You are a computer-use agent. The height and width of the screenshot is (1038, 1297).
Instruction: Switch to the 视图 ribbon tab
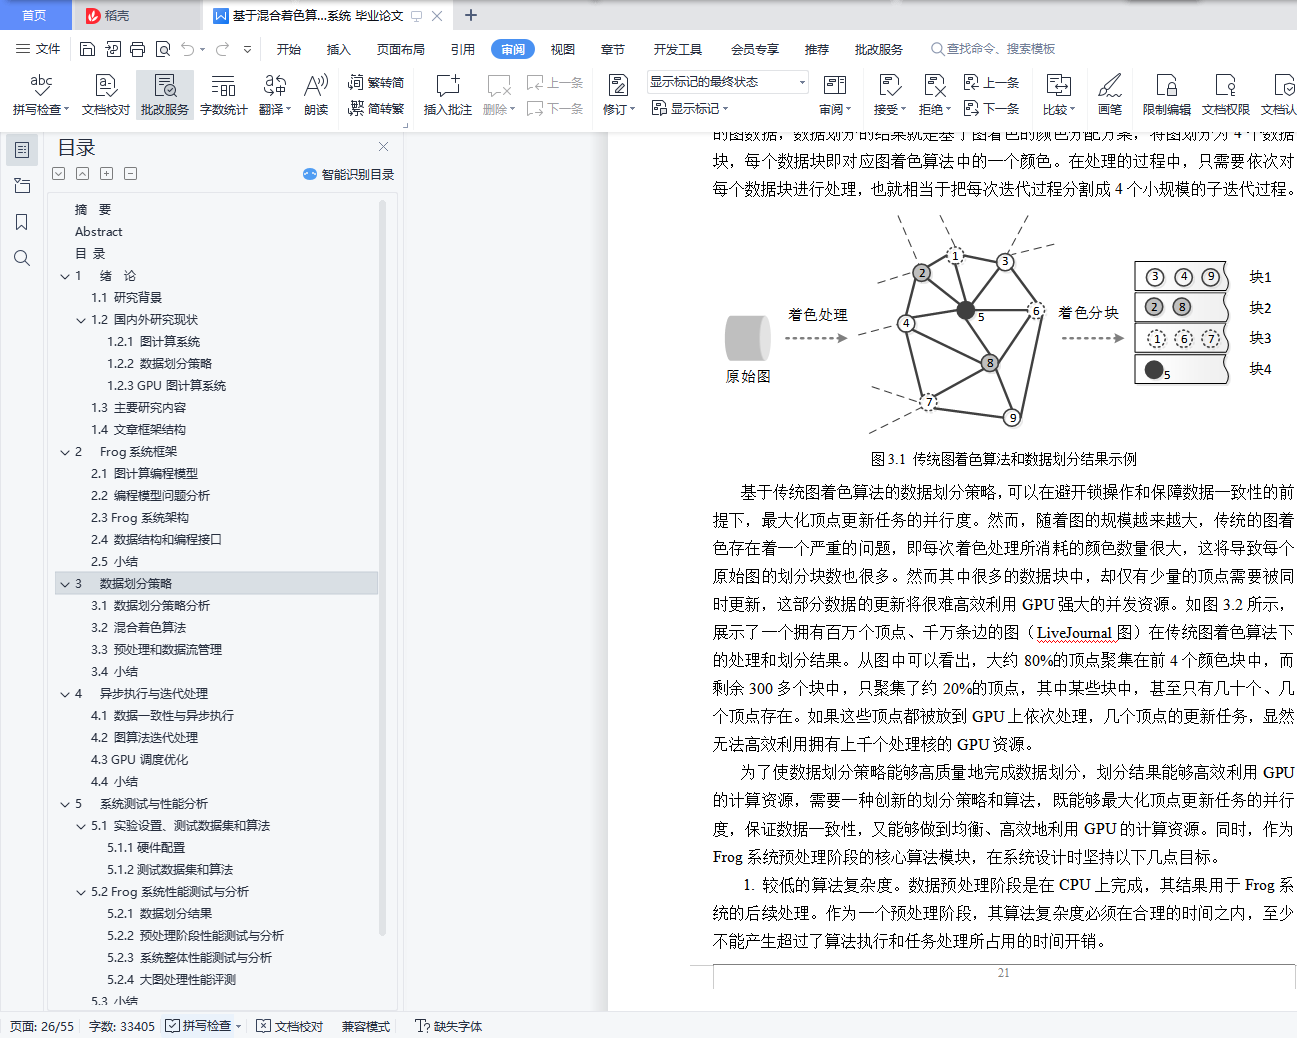point(563,49)
